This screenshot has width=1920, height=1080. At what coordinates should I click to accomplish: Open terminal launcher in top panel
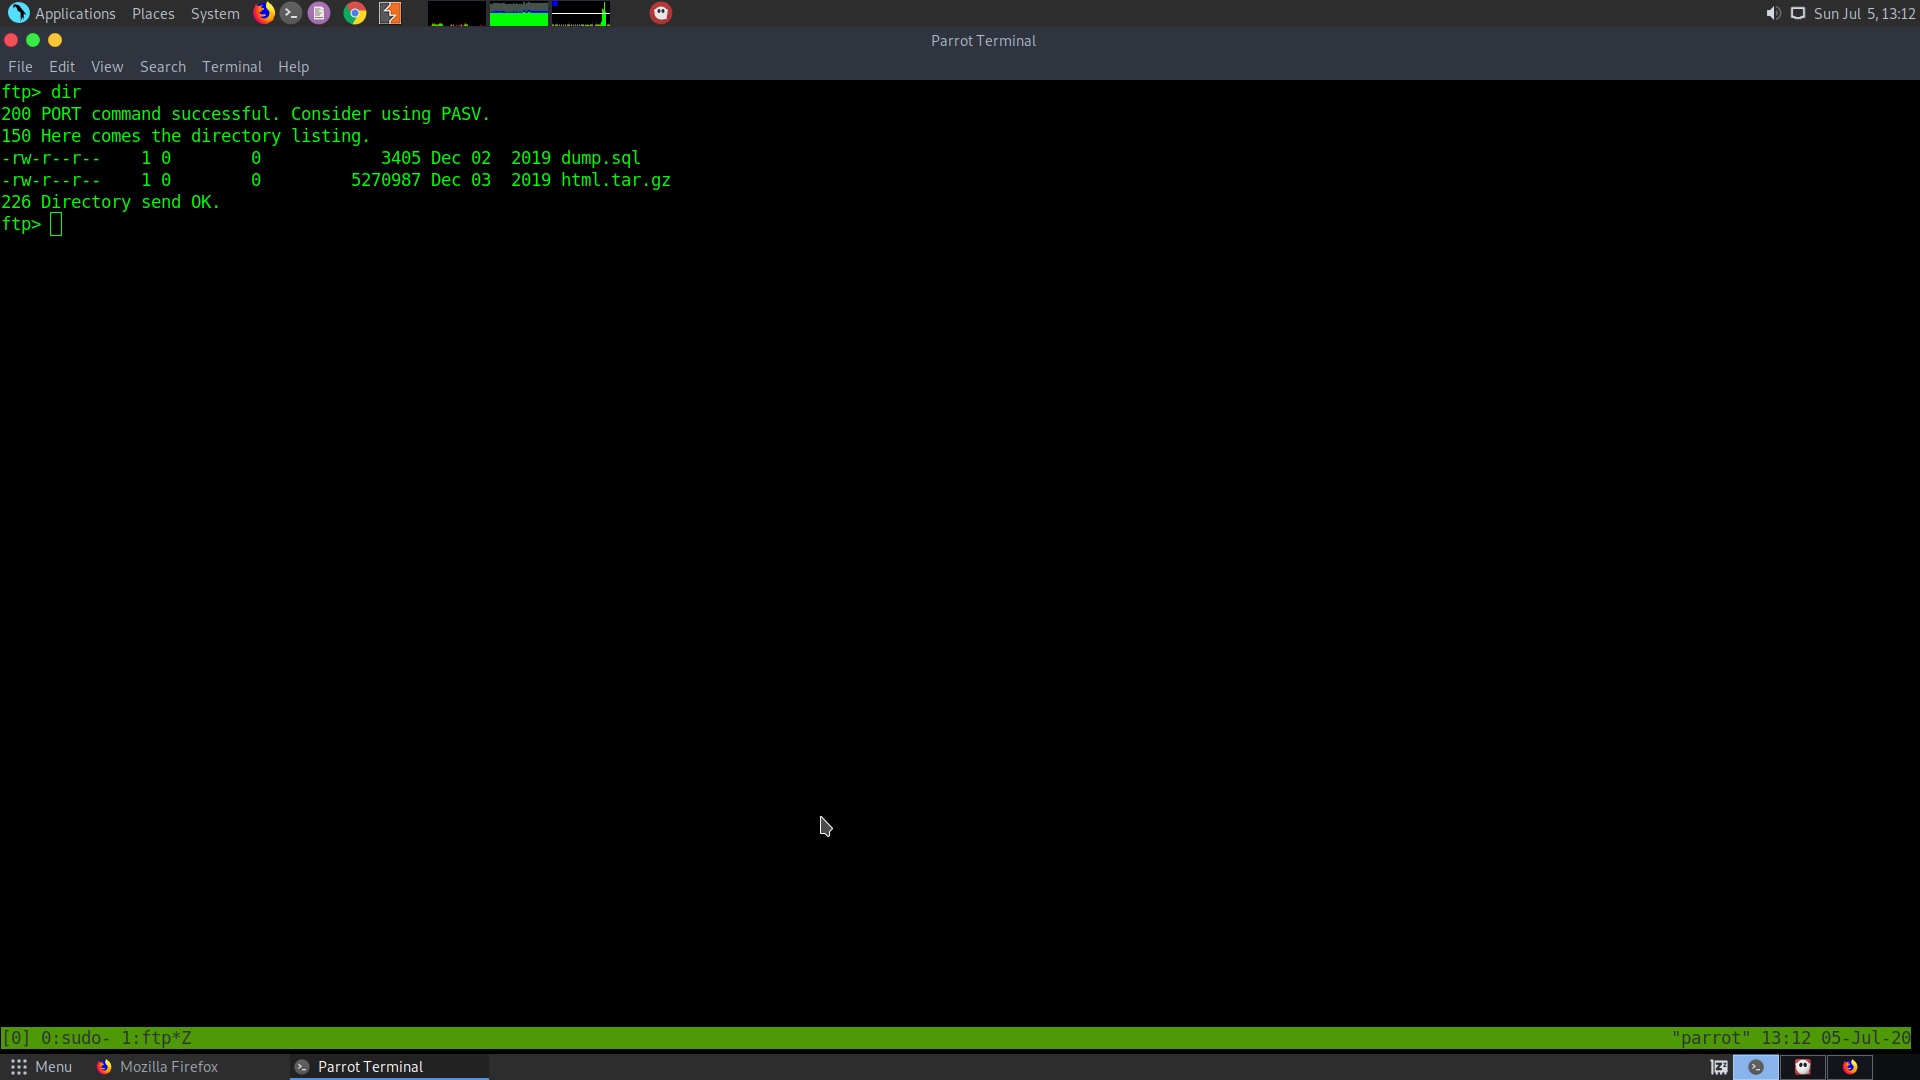291,13
